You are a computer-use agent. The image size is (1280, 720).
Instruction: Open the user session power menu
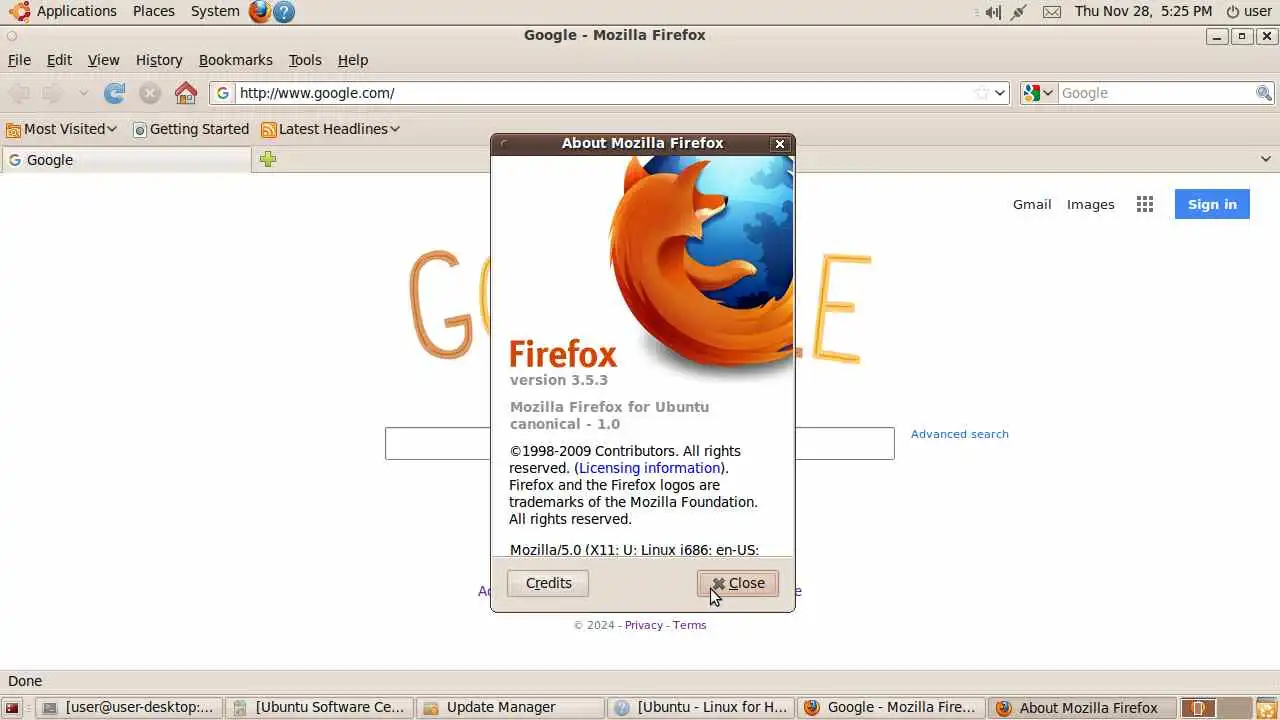click(x=1249, y=11)
